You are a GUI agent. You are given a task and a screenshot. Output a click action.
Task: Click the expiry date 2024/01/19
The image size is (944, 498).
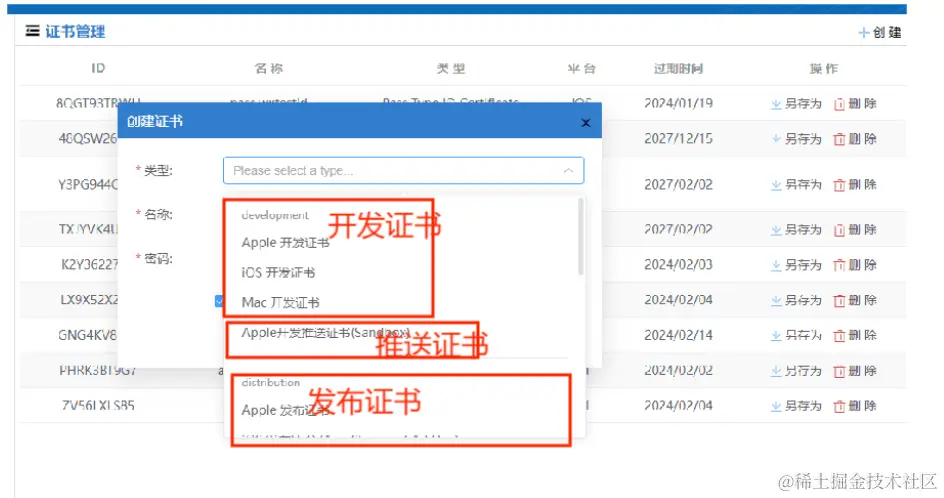point(678,103)
